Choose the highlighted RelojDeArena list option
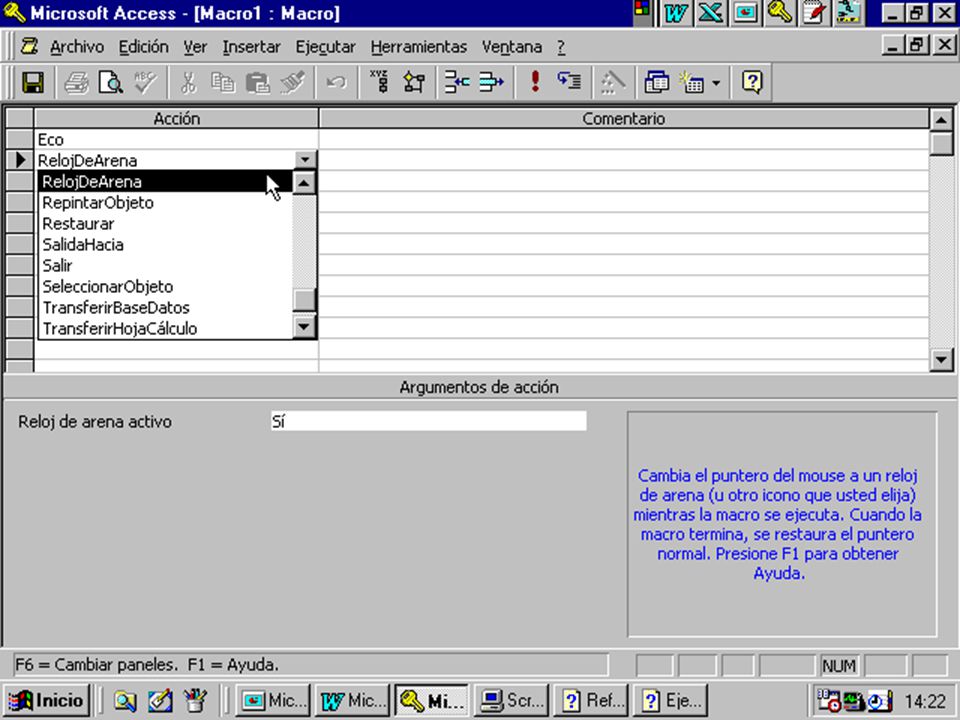This screenshot has width=960, height=720. click(x=165, y=182)
